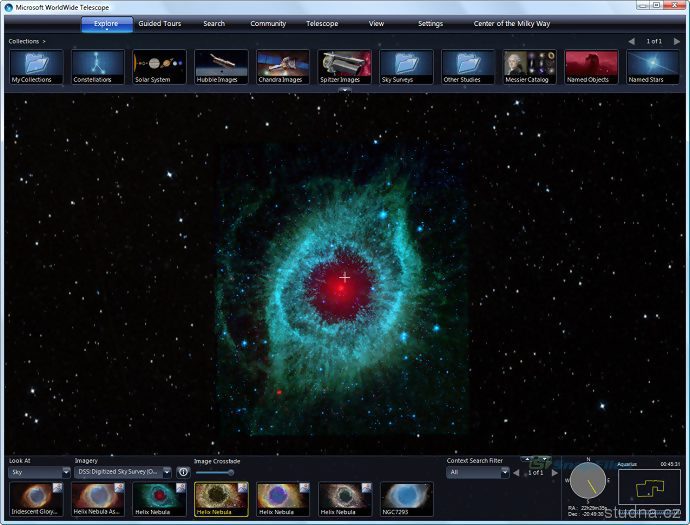Screen dimensions: 690x525
Task: Switch to the View tab
Action: (x=376, y=24)
